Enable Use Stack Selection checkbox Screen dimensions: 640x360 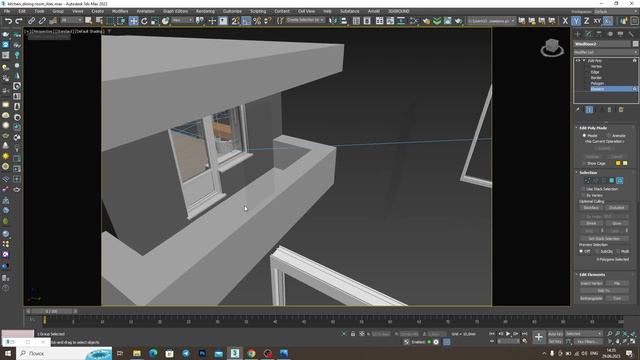click(583, 189)
